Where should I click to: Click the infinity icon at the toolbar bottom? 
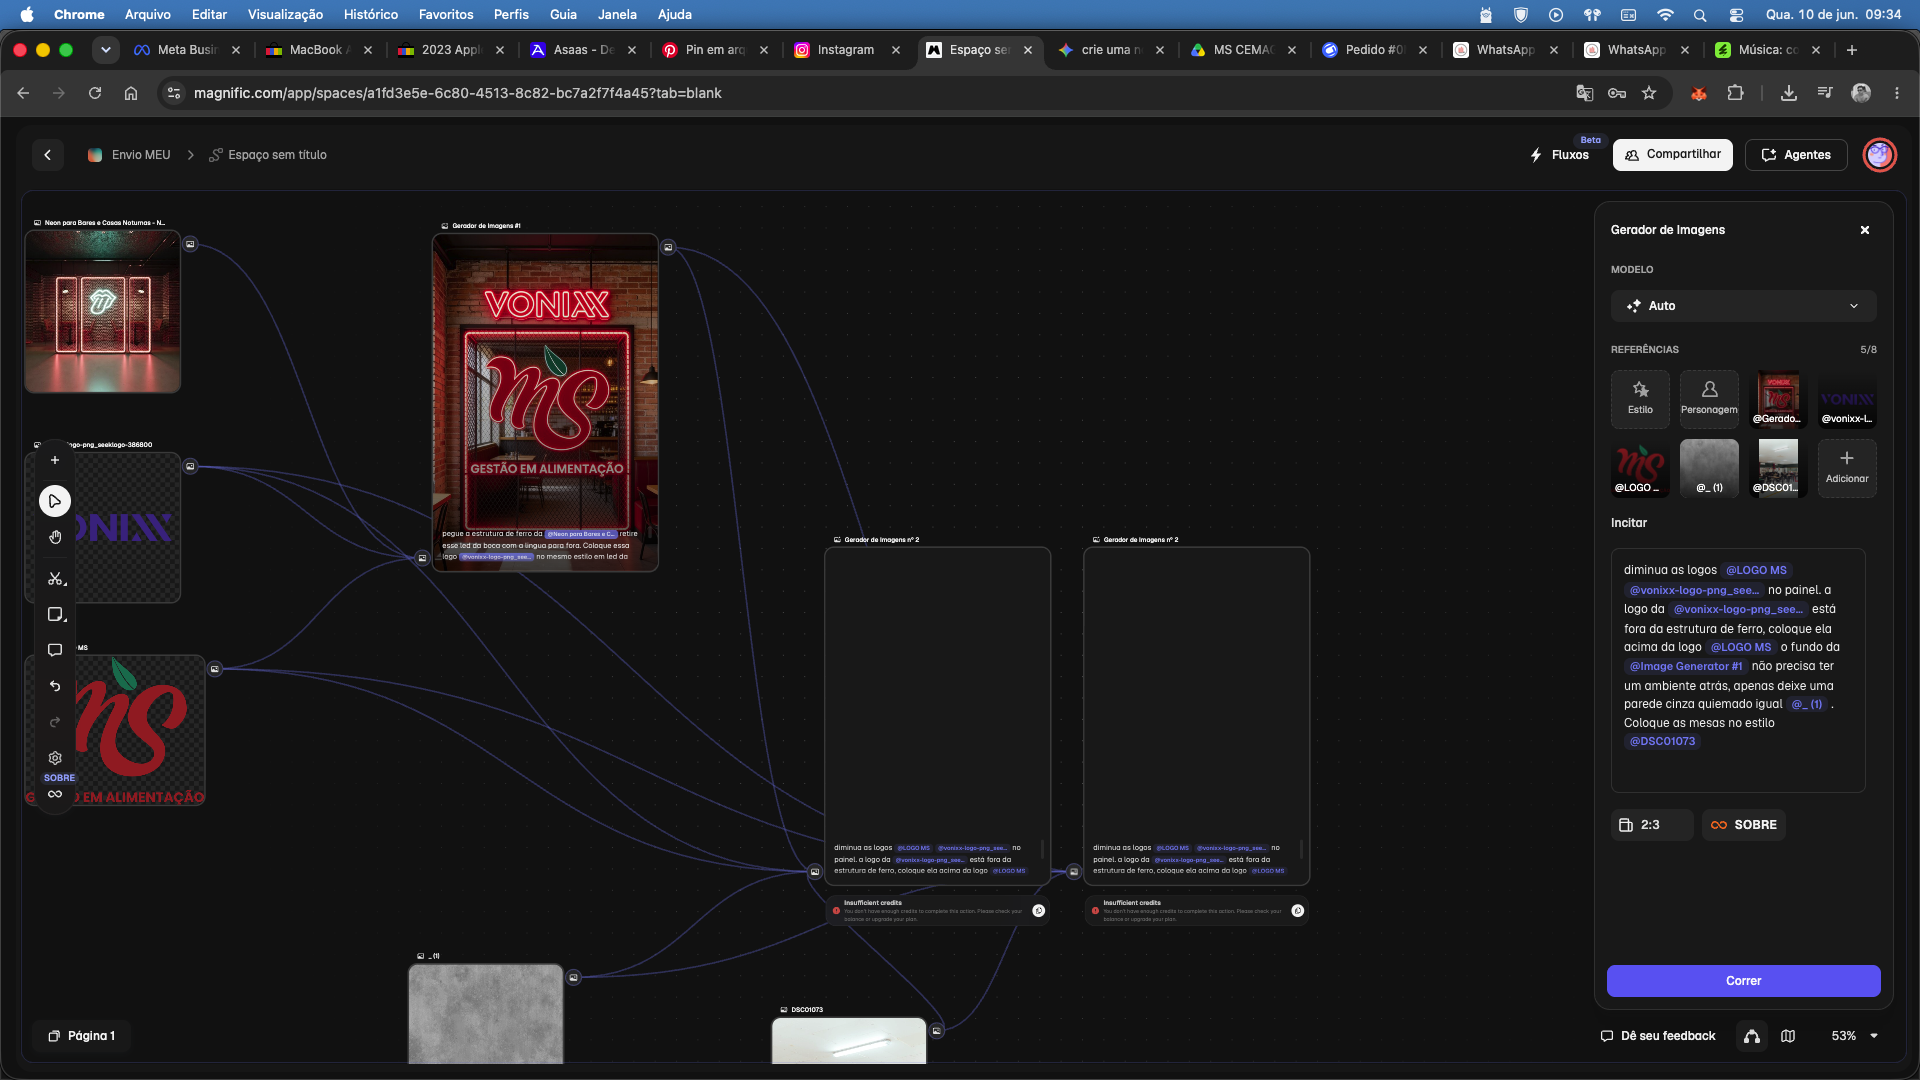(55, 794)
